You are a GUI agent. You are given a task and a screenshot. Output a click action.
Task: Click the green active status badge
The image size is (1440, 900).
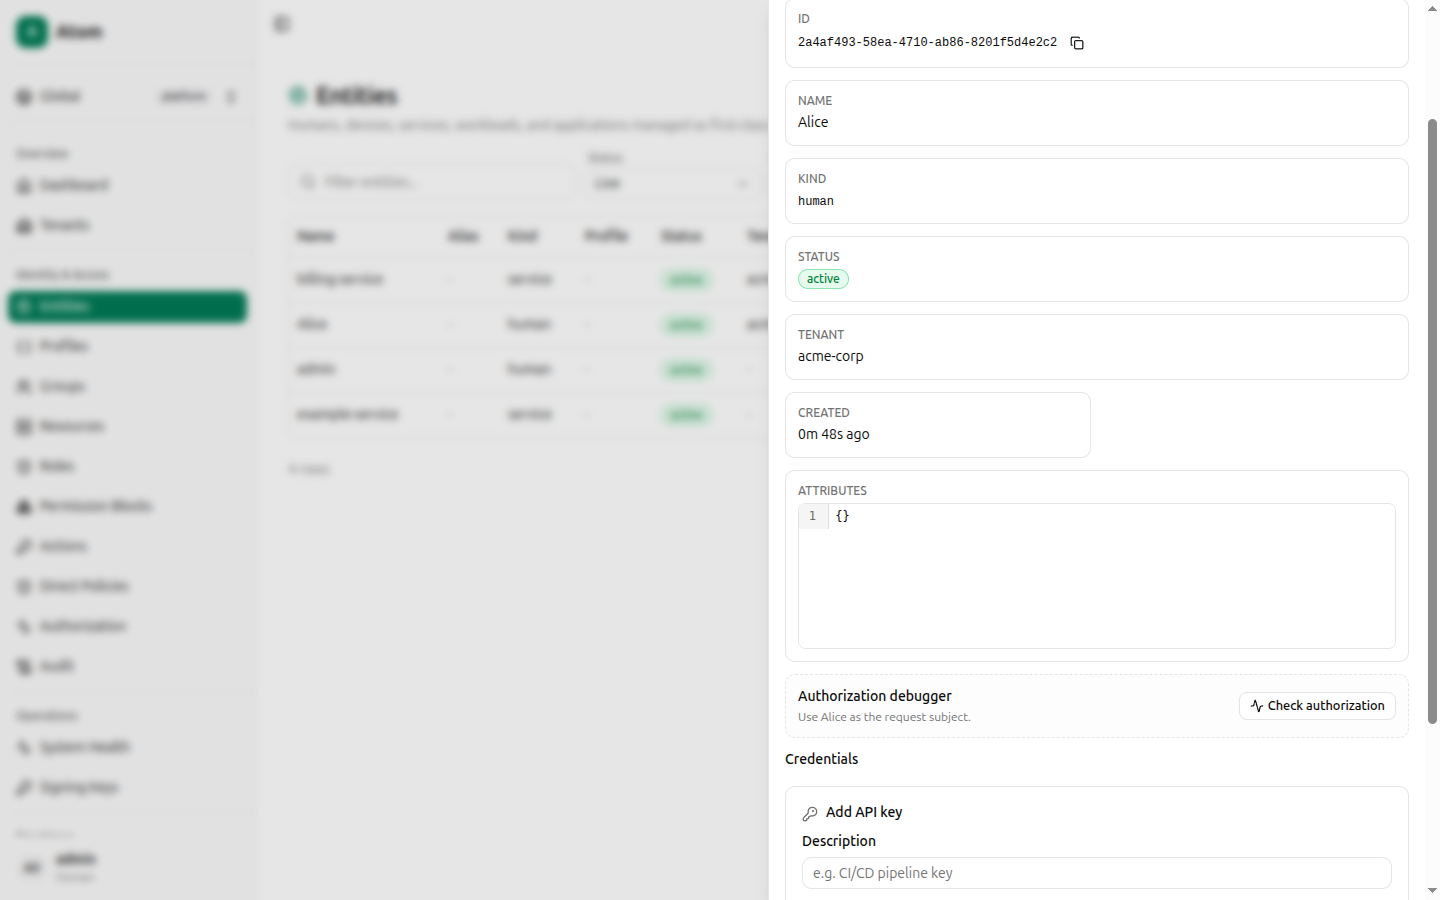823,279
